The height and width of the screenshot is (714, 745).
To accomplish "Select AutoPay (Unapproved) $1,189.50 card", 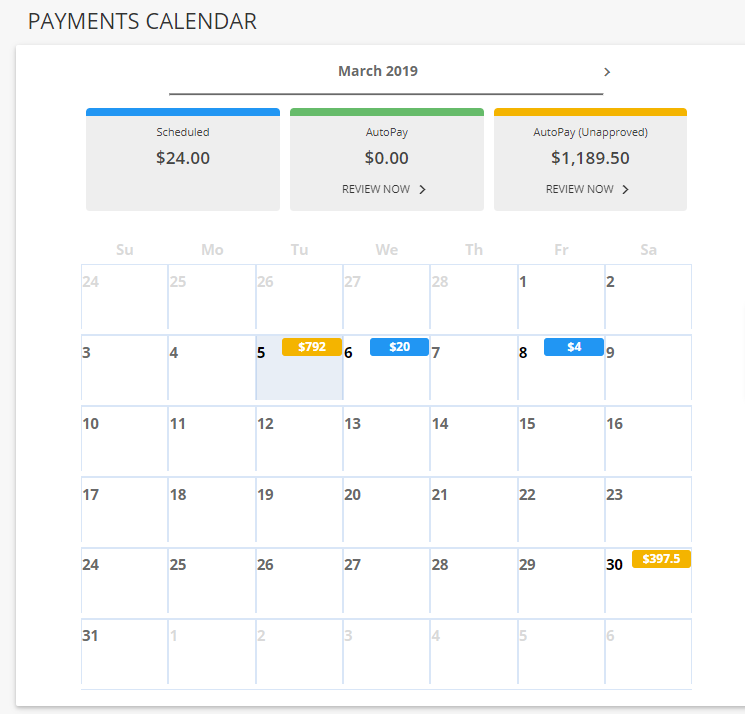I will click(x=590, y=160).
